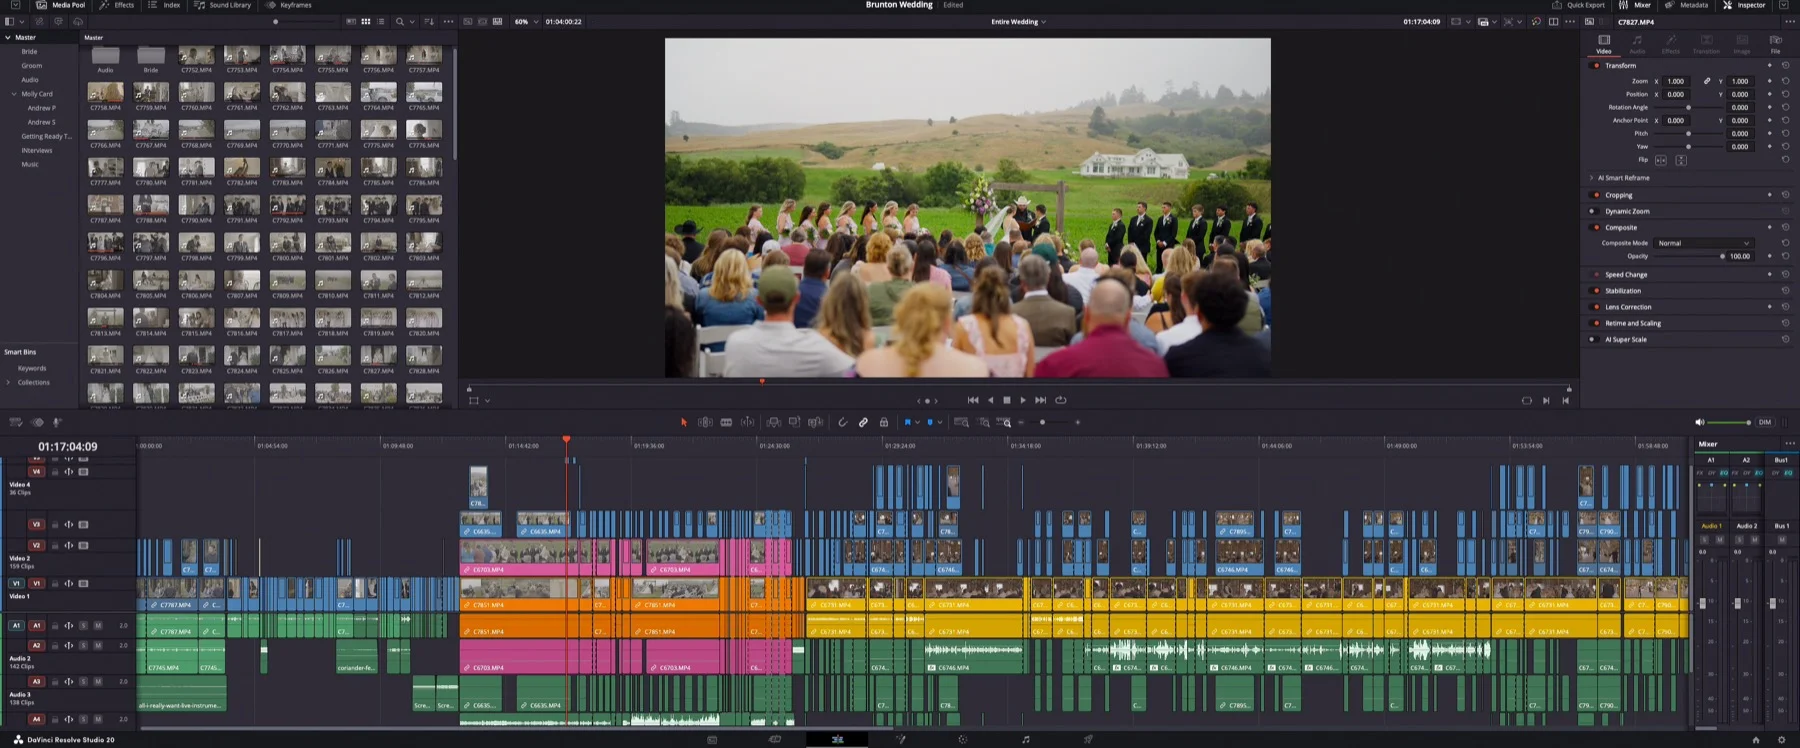Toggle the Cropping enable switch

1596,195
